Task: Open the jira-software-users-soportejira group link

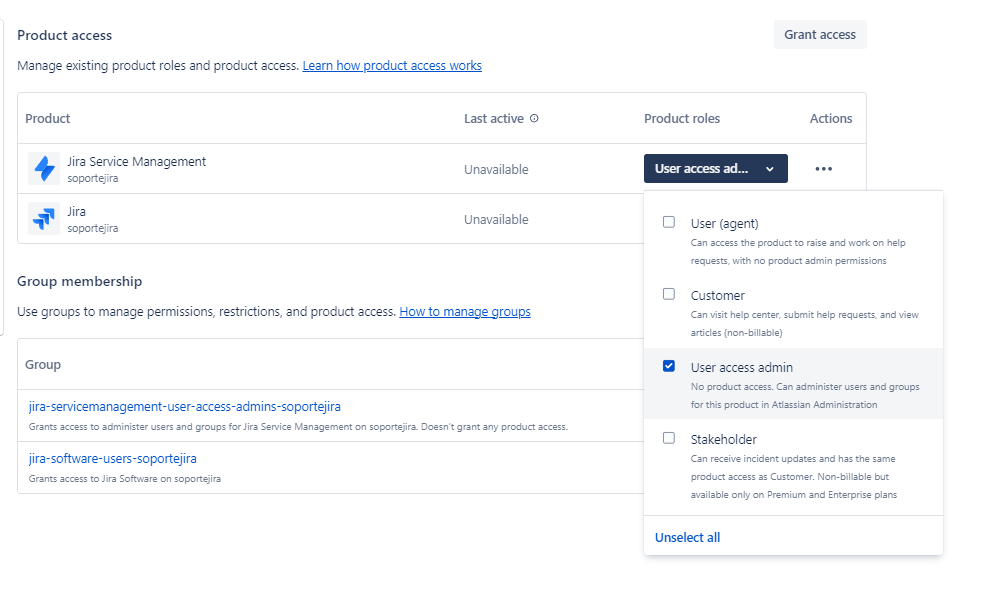Action: [113, 459]
